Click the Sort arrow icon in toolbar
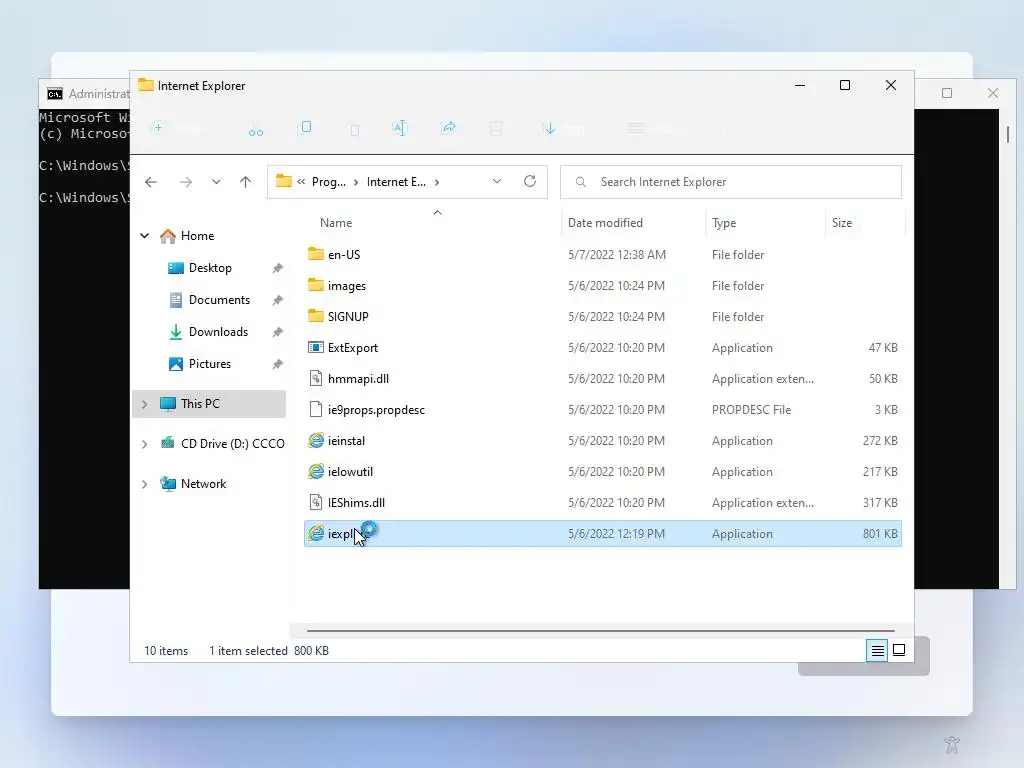The width and height of the screenshot is (1024, 768). click(549, 128)
